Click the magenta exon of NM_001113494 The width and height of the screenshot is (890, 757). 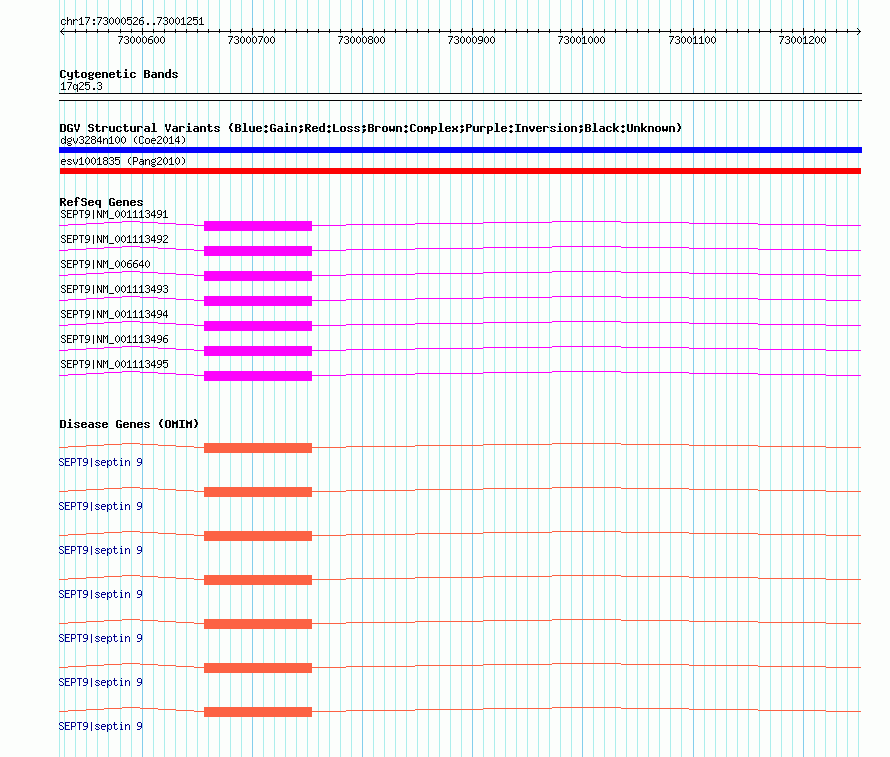click(258, 326)
